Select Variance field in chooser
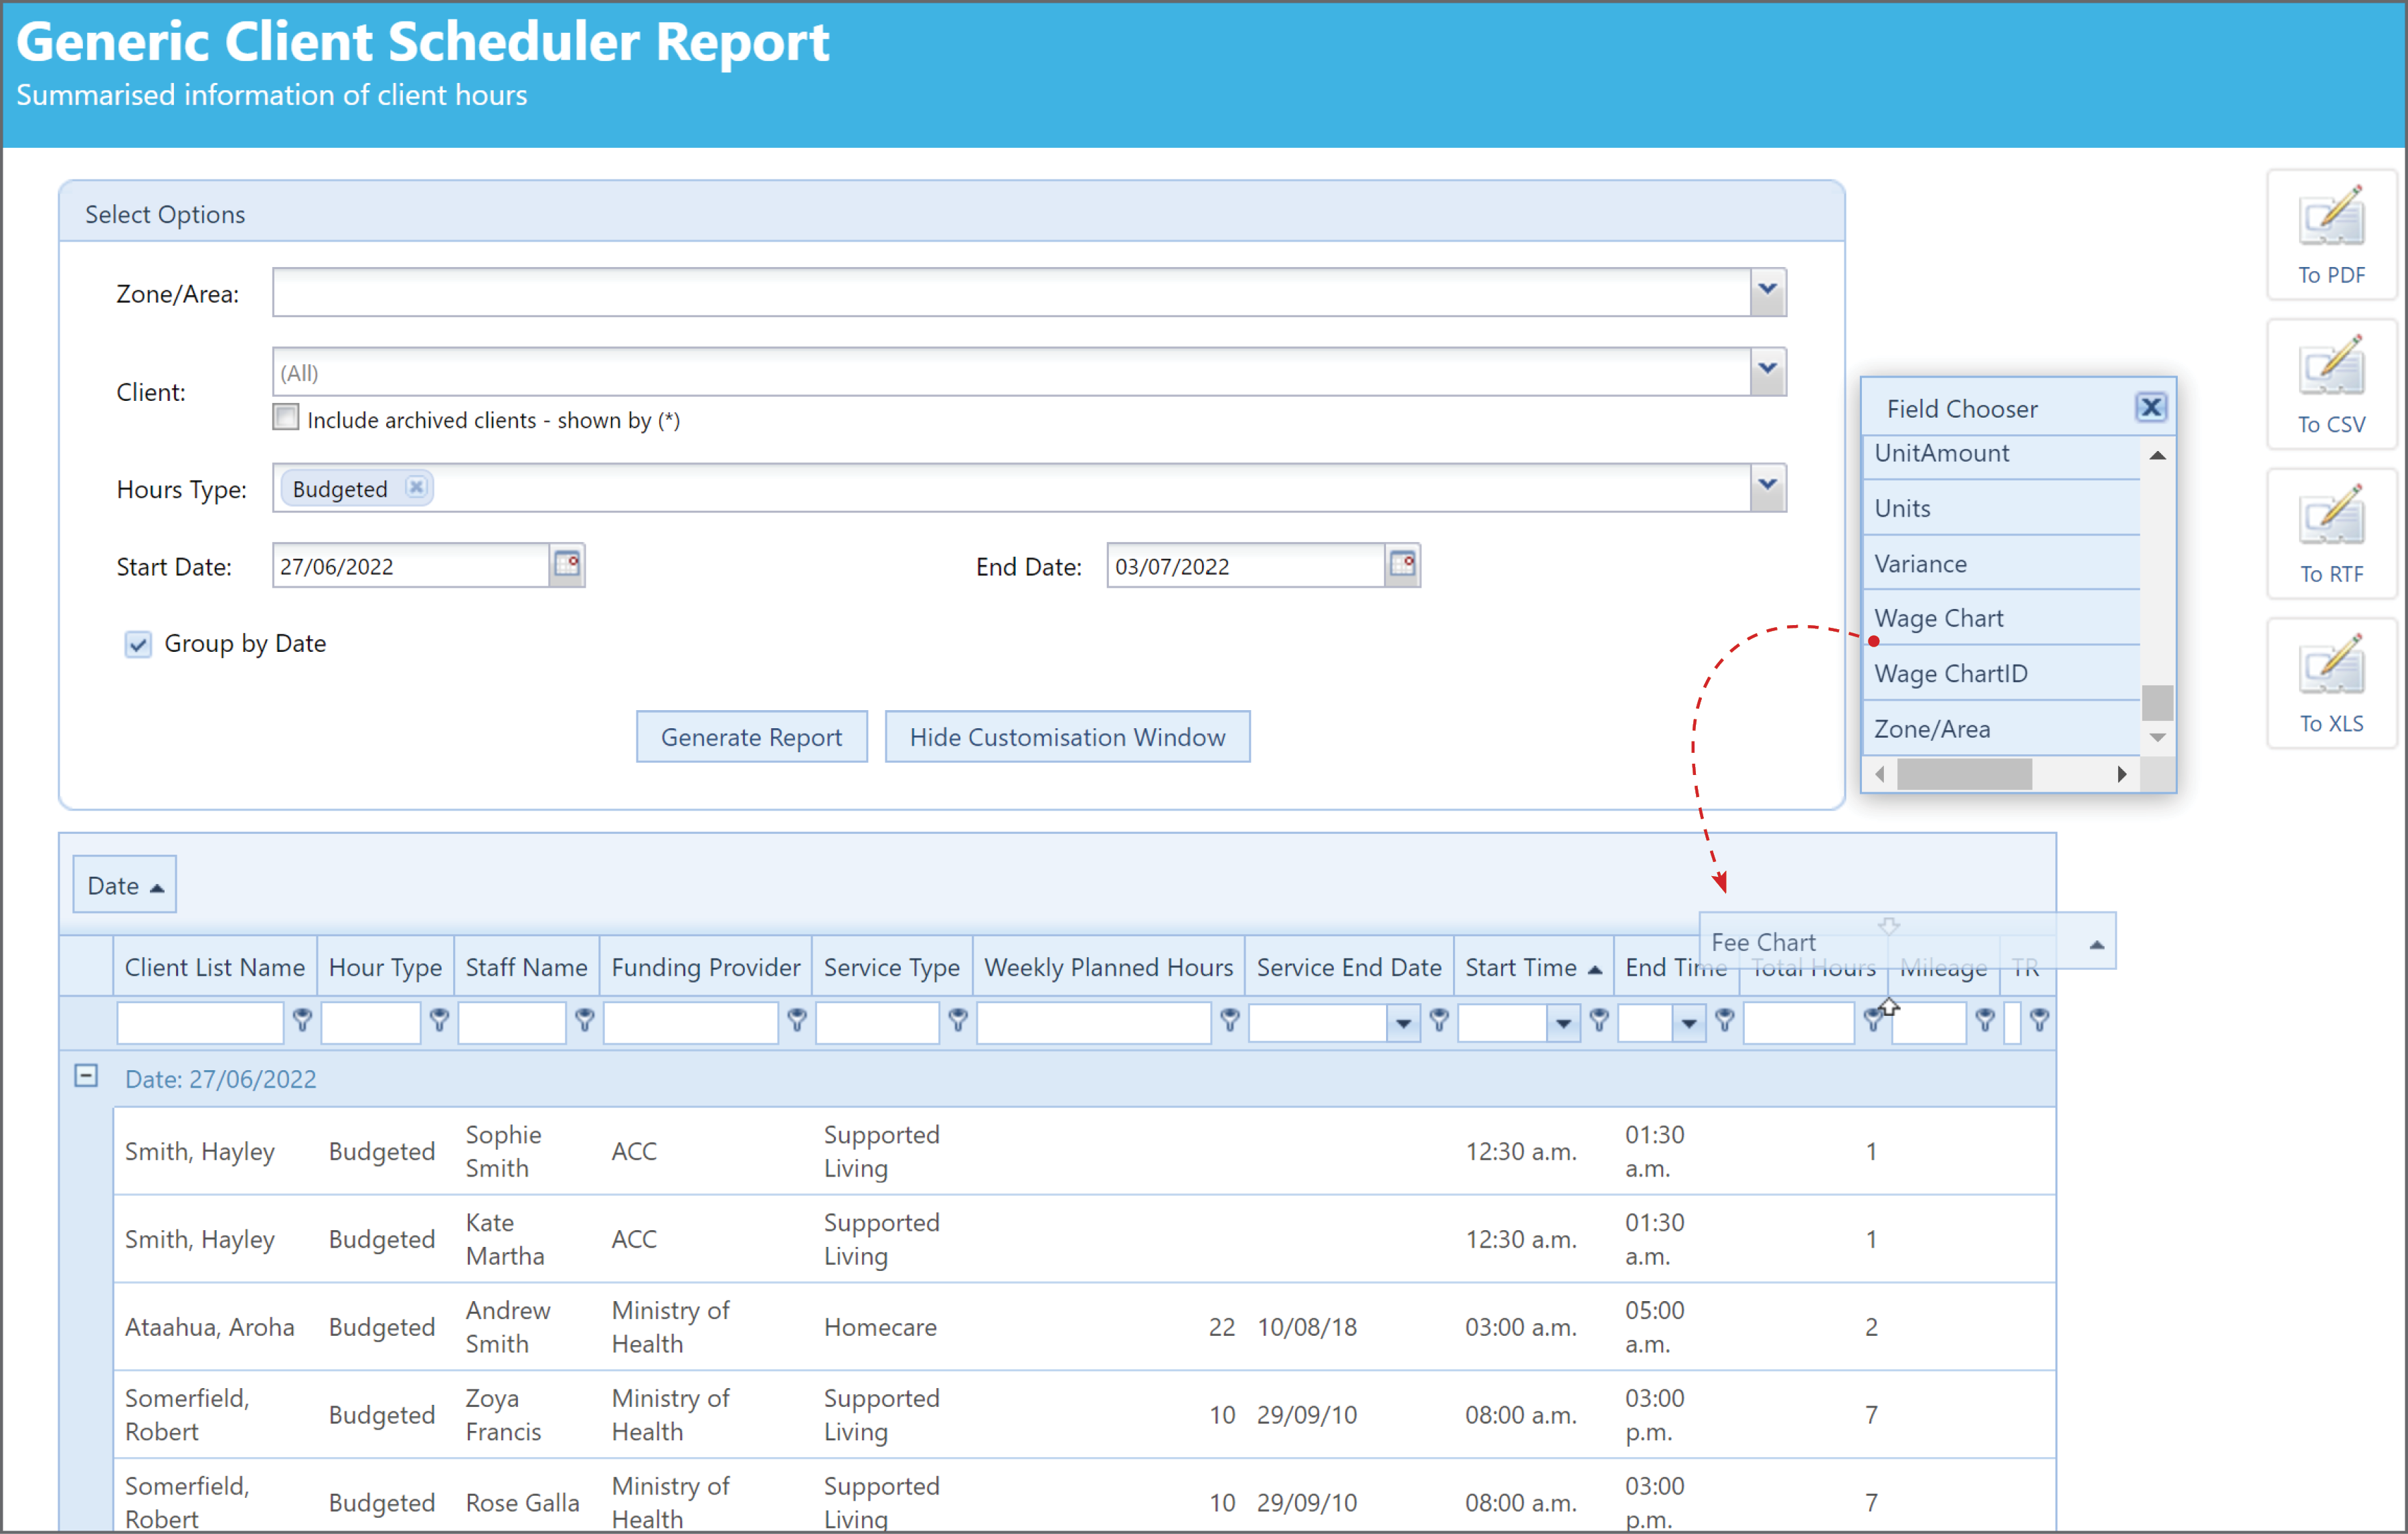The width and height of the screenshot is (2408, 1534). tap(2000, 563)
